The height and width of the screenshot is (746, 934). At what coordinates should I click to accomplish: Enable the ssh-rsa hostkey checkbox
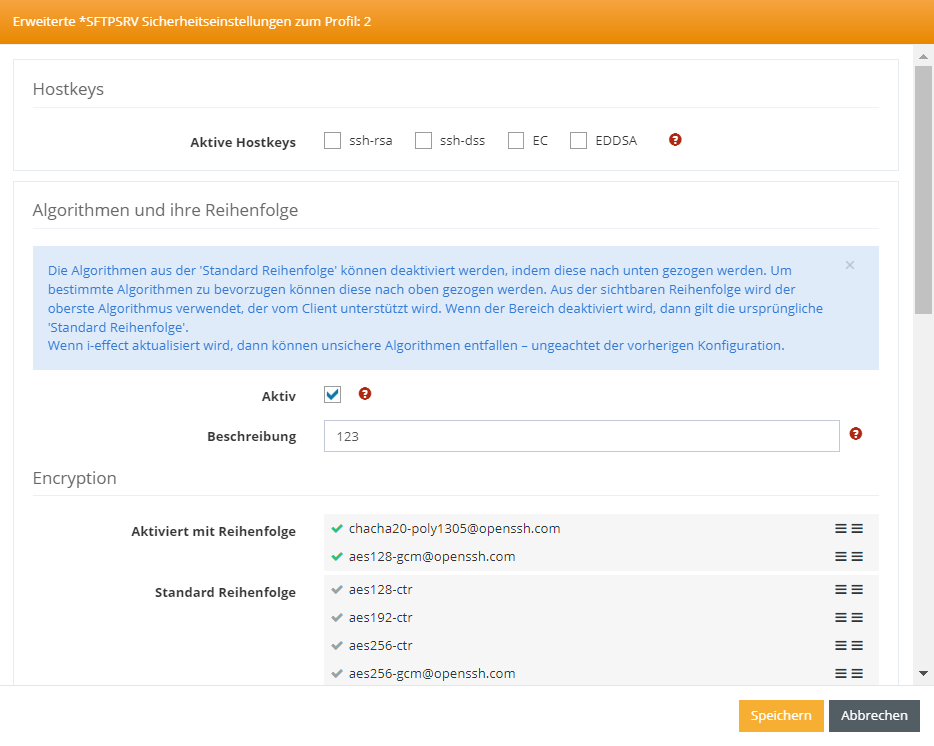(333, 141)
